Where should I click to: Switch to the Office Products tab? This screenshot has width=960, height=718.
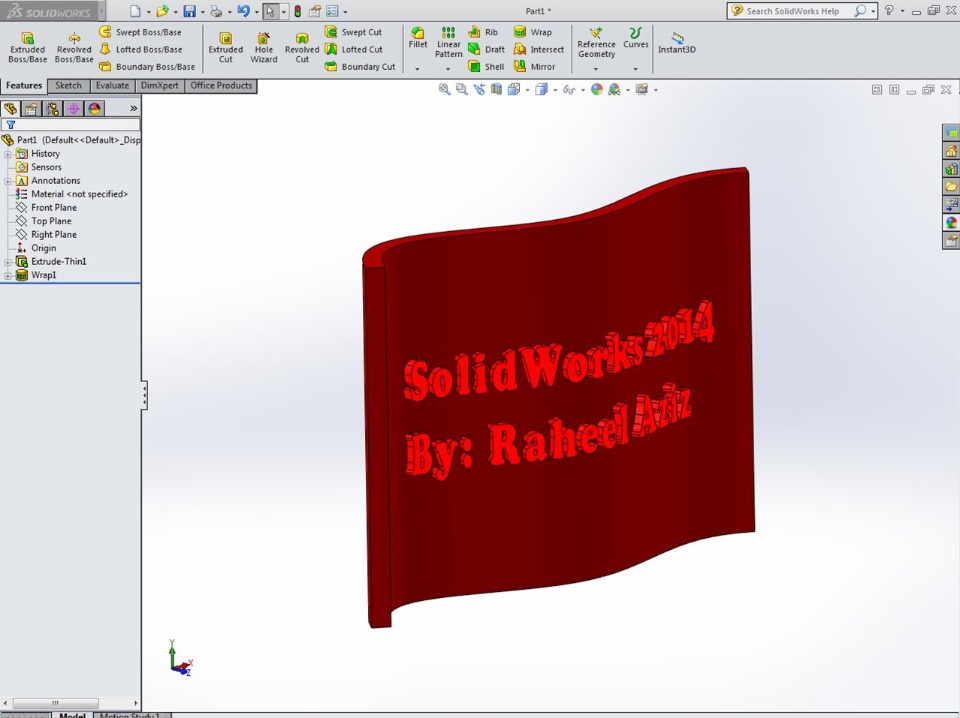[x=221, y=86]
